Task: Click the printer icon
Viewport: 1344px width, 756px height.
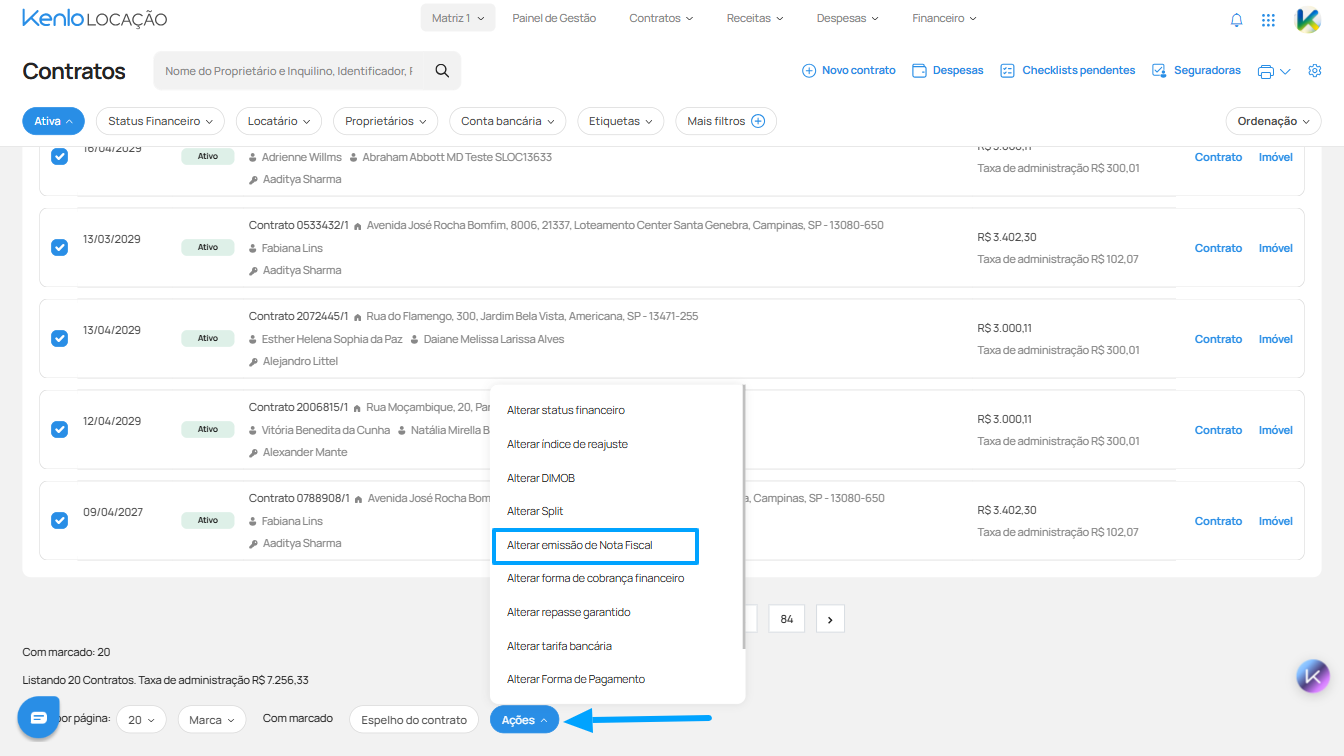Action: click(1266, 71)
